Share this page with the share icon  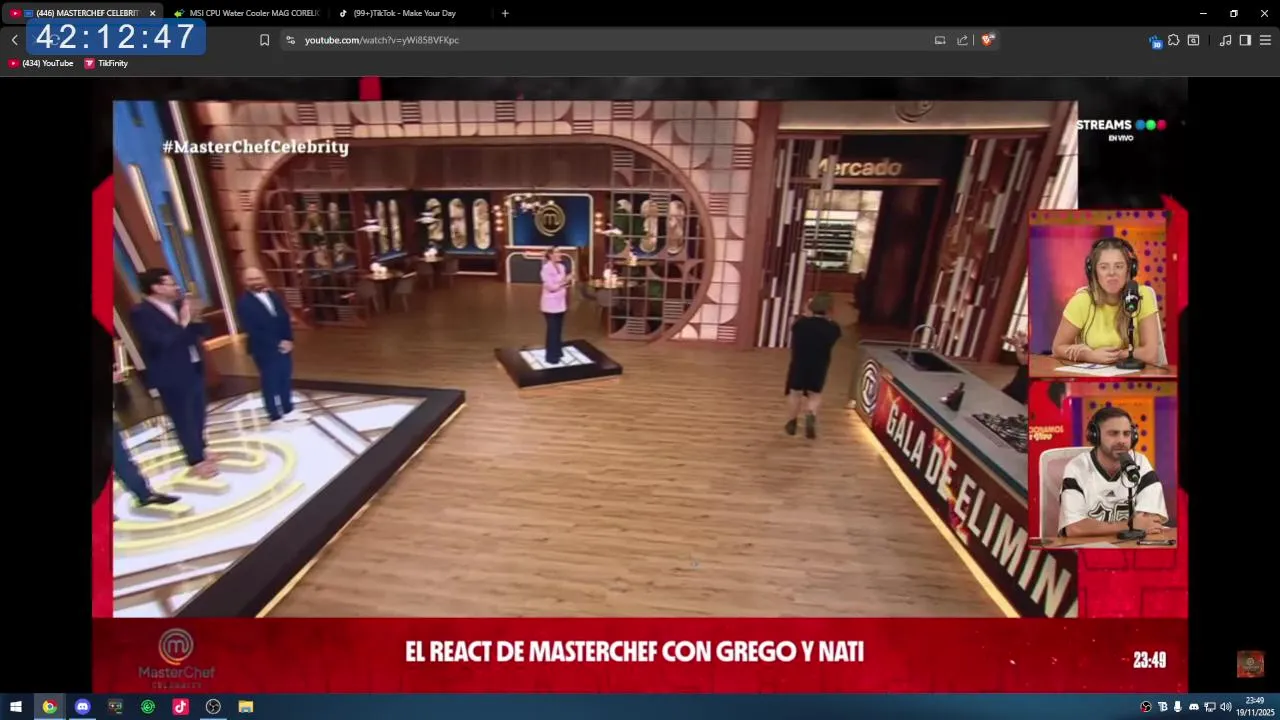(x=962, y=40)
